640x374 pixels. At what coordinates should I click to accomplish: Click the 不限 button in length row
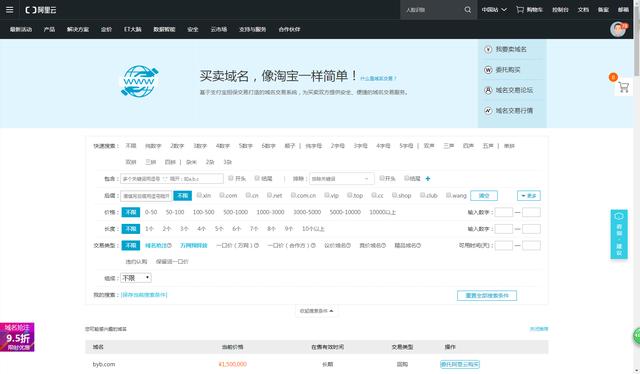click(131, 229)
